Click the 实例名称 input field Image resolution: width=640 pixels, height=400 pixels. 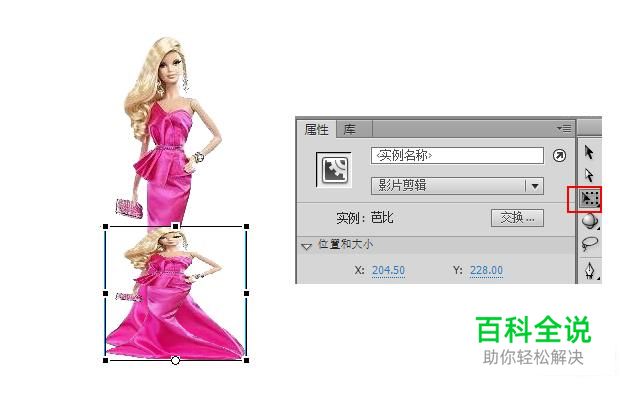457,156
